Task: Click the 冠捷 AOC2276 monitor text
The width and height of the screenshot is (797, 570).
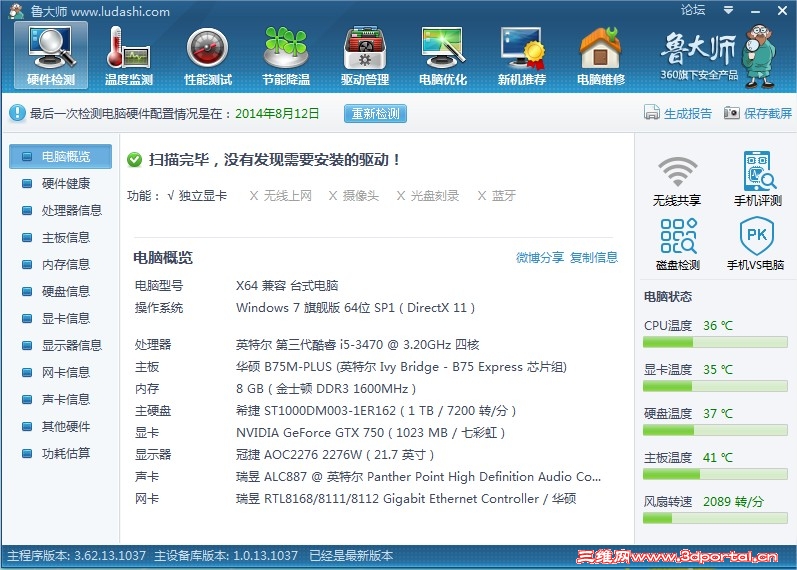Action: coord(335,455)
